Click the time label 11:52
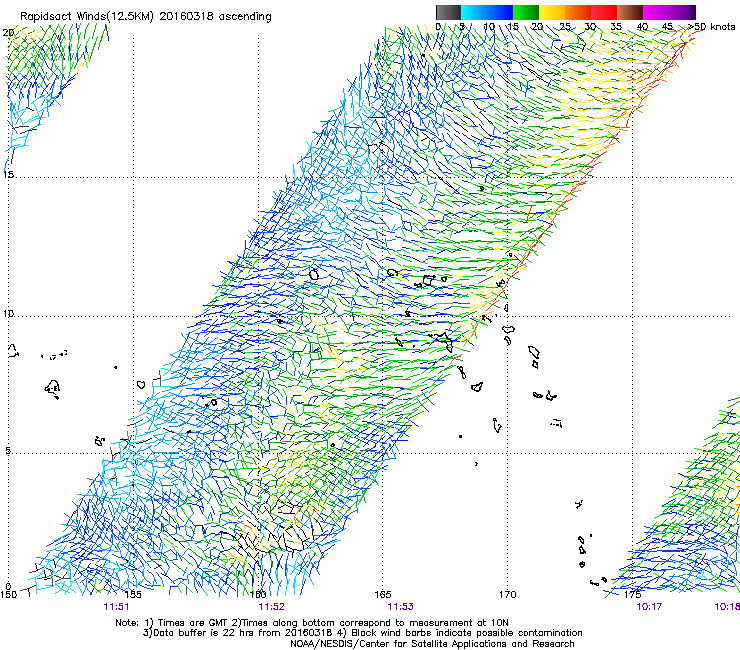 (271, 607)
